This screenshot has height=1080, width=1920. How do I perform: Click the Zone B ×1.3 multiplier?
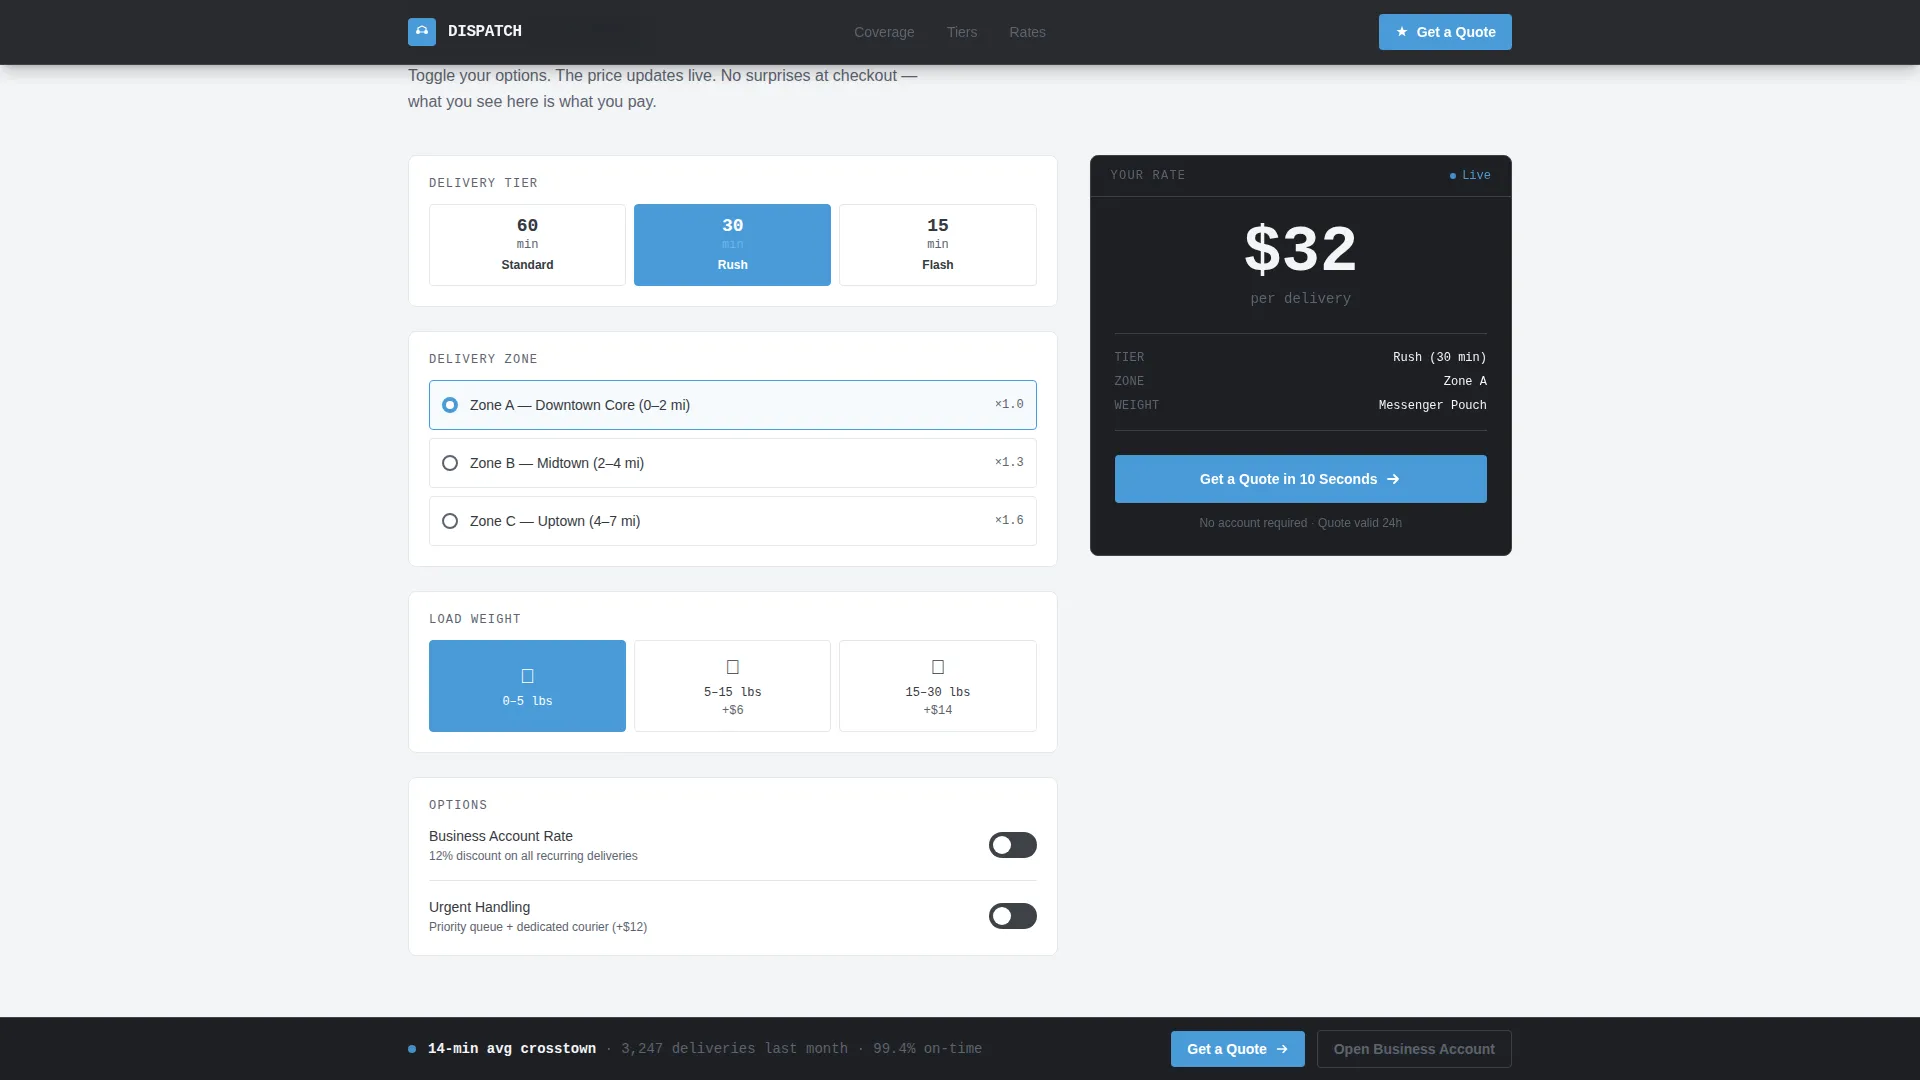point(1009,463)
